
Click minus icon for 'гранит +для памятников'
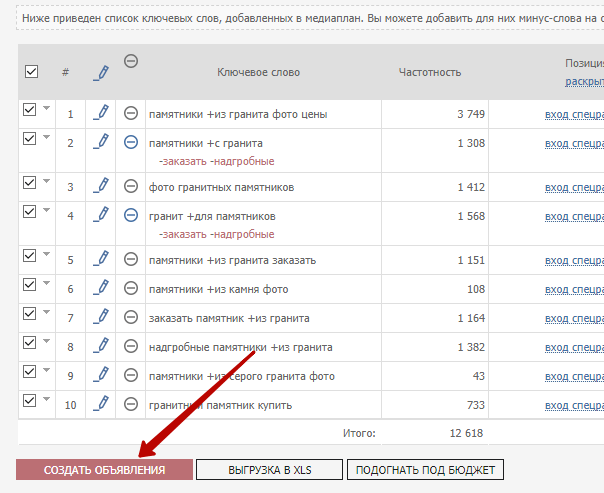click(x=130, y=216)
